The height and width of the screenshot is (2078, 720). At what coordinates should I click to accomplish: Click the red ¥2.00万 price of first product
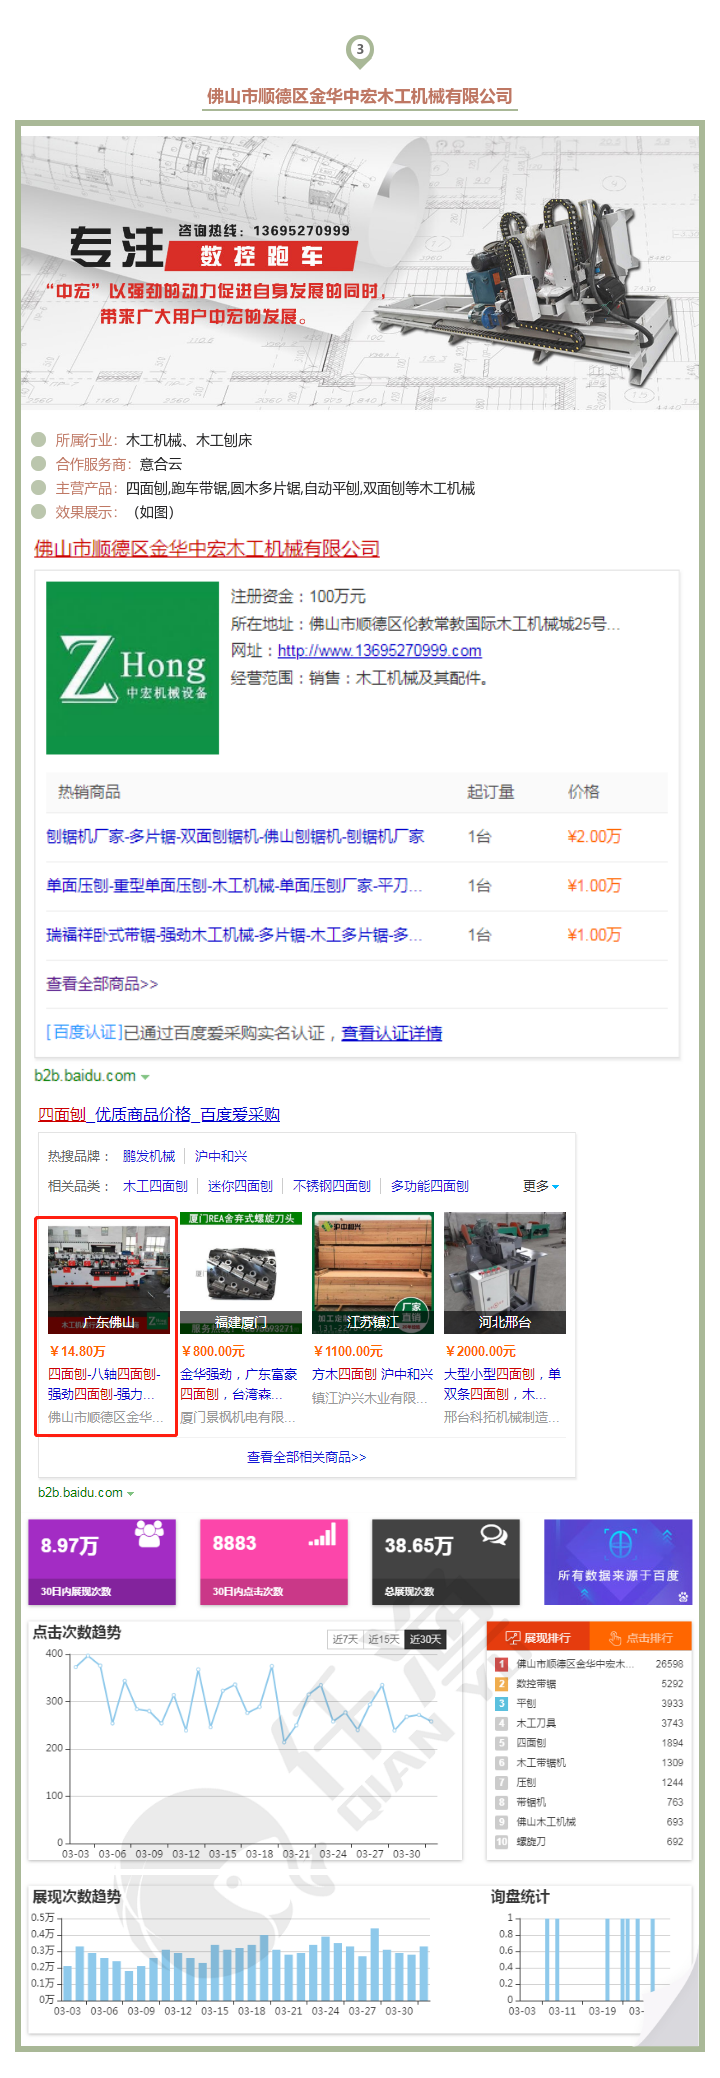594,836
